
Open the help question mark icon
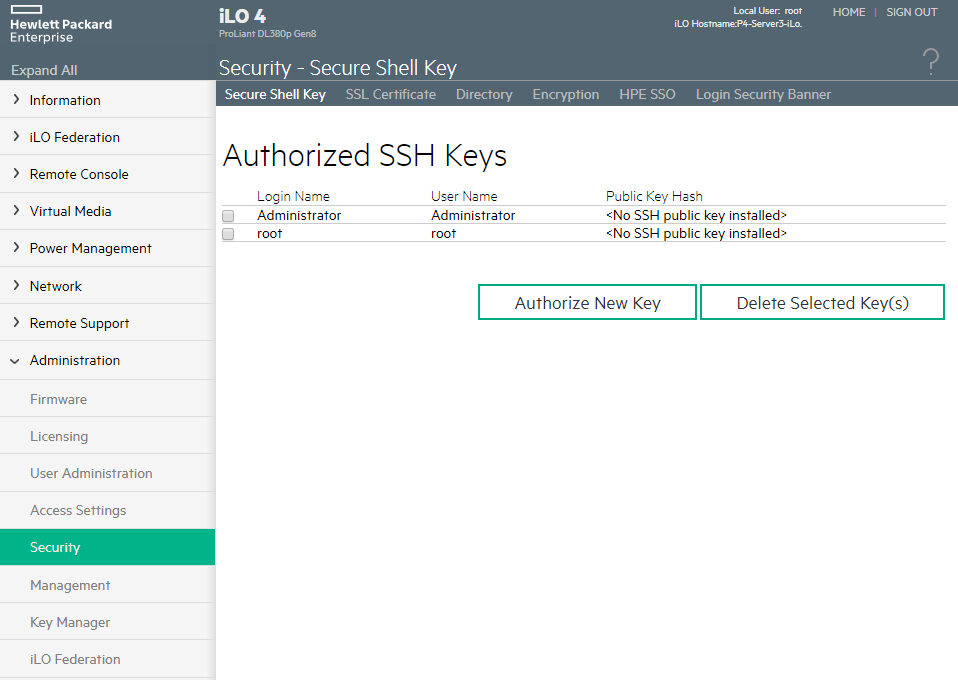click(x=931, y=62)
